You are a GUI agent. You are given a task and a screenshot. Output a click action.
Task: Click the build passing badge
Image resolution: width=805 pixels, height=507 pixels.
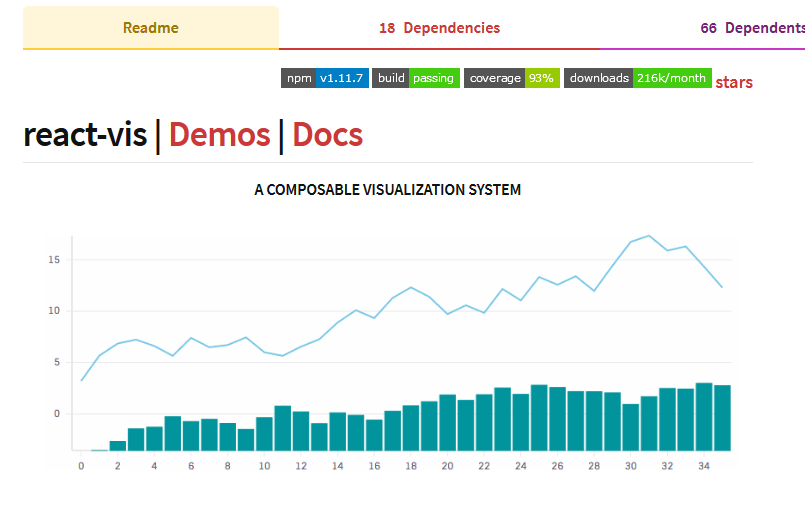click(x=416, y=78)
